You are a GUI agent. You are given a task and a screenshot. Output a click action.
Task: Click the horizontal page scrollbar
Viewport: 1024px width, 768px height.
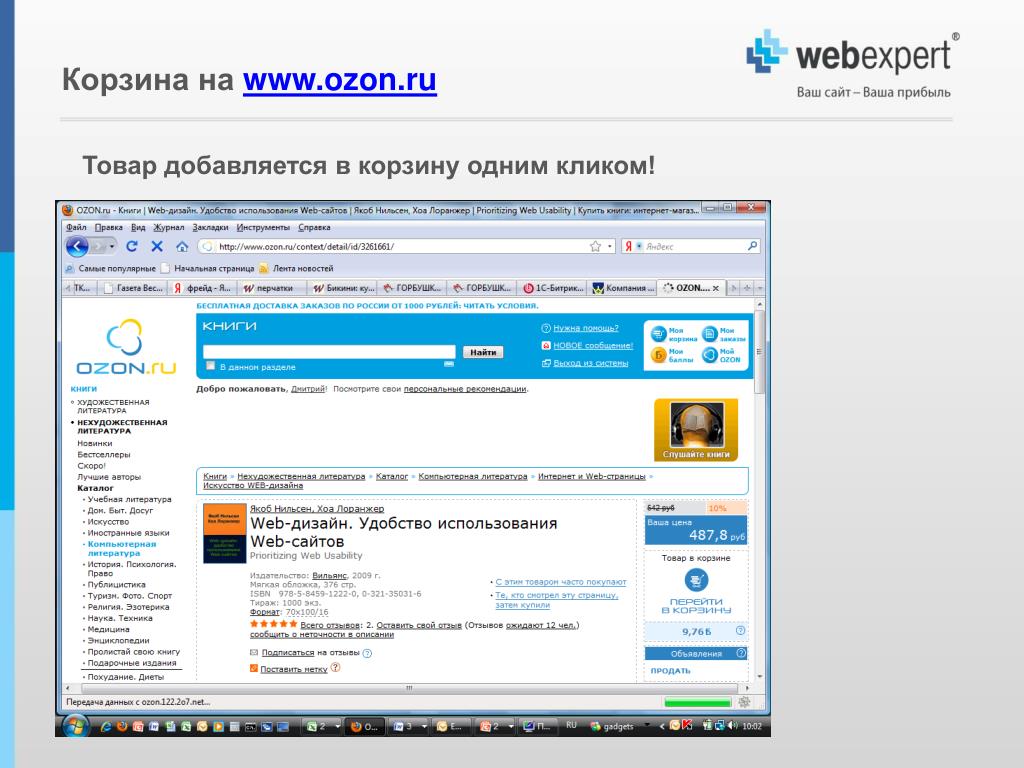coord(409,688)
